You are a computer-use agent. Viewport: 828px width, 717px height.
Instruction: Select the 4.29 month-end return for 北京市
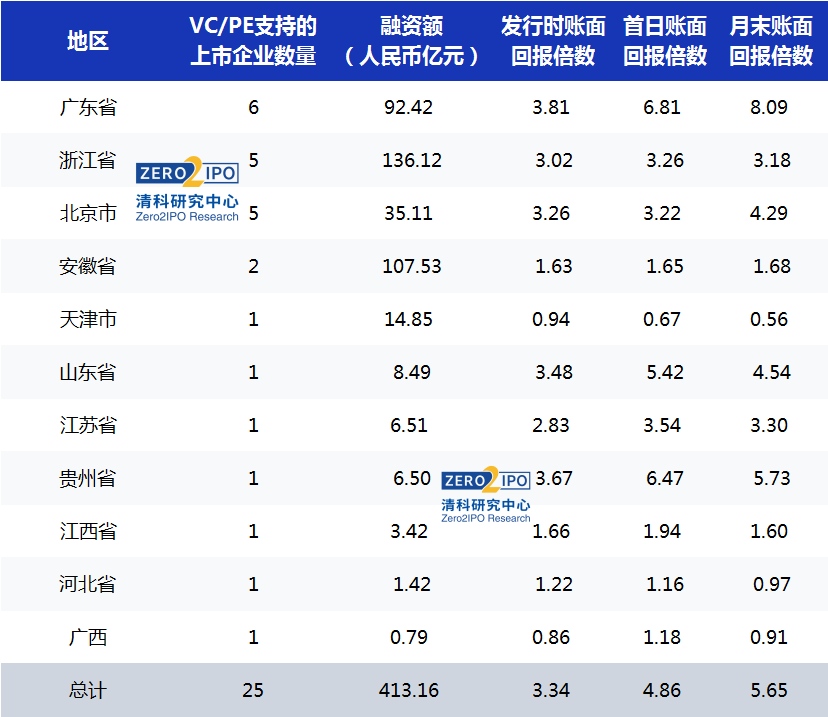(x=769, y=213)
